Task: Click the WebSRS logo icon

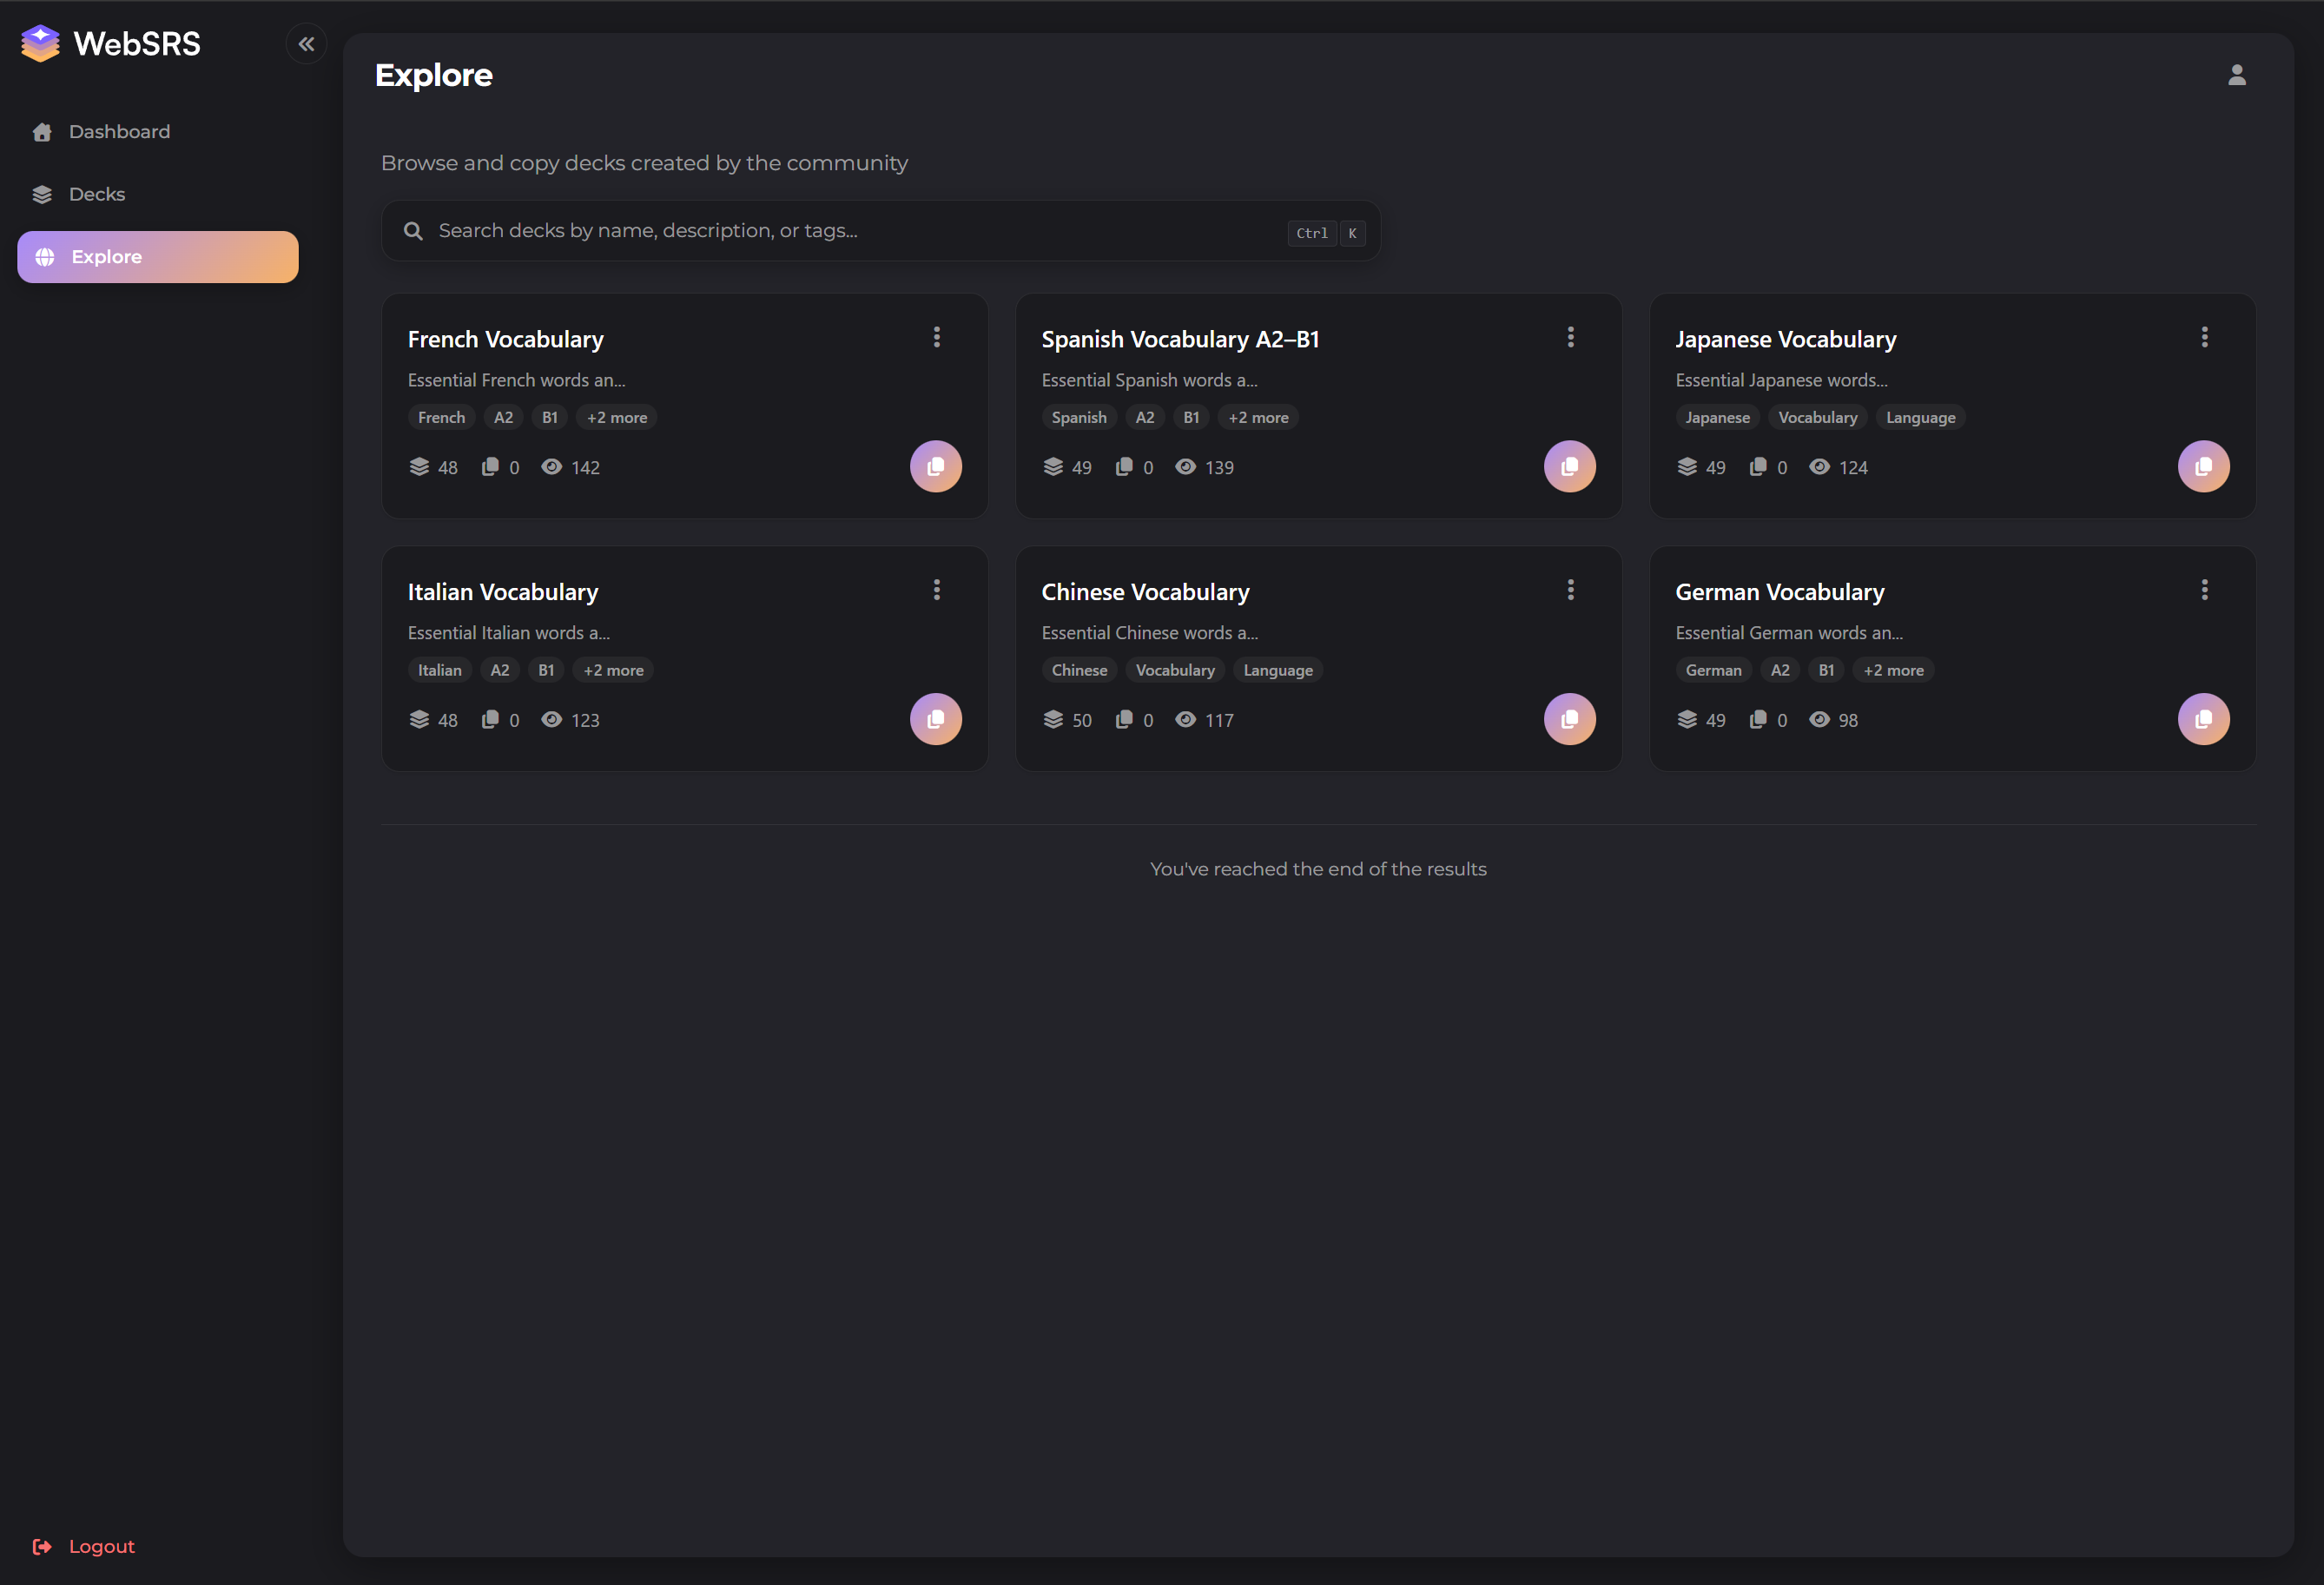Action: [x=40, y=44]
